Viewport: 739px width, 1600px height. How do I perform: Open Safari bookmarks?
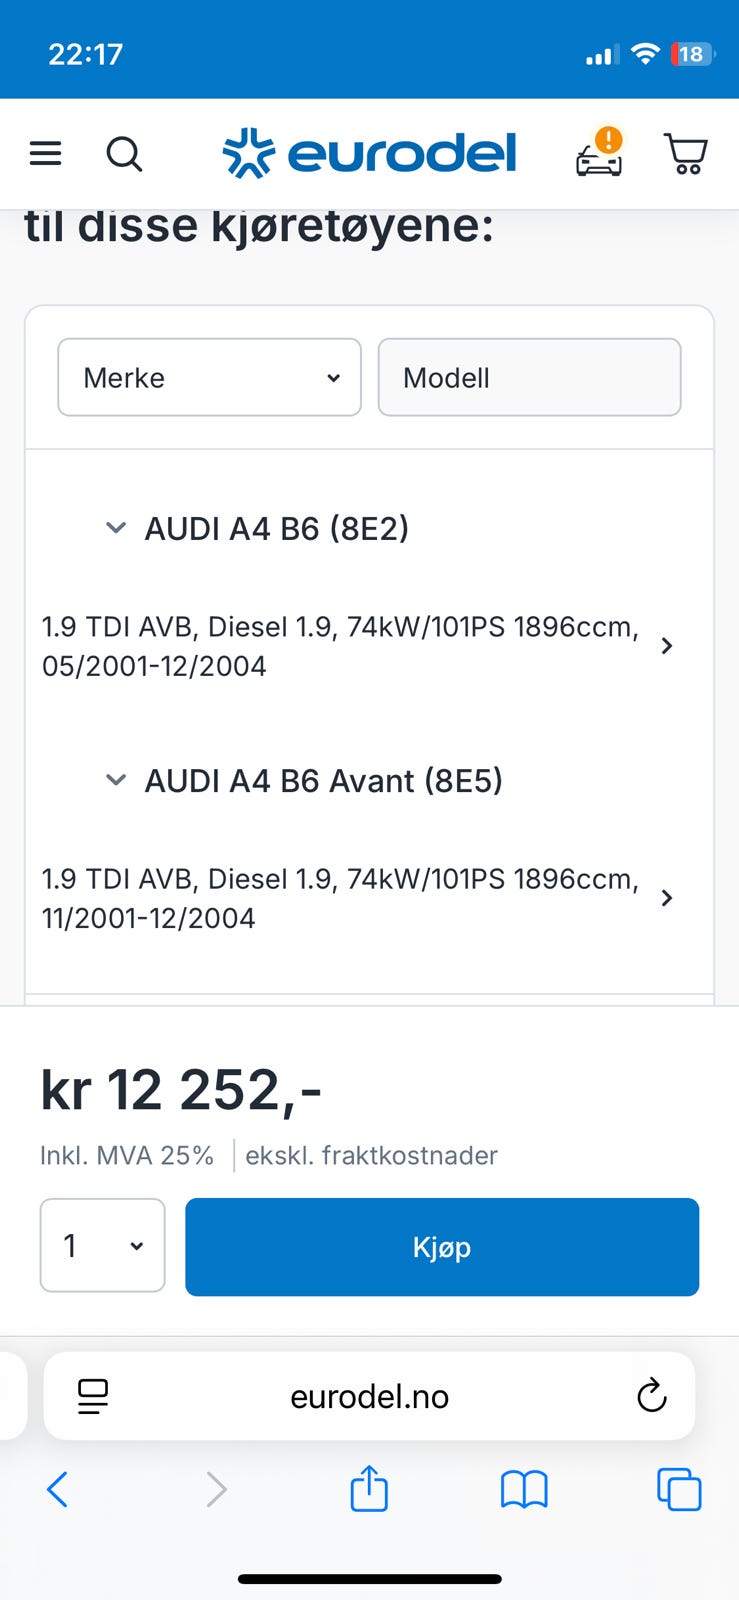pyautogui.click(x=524, y=1489)
